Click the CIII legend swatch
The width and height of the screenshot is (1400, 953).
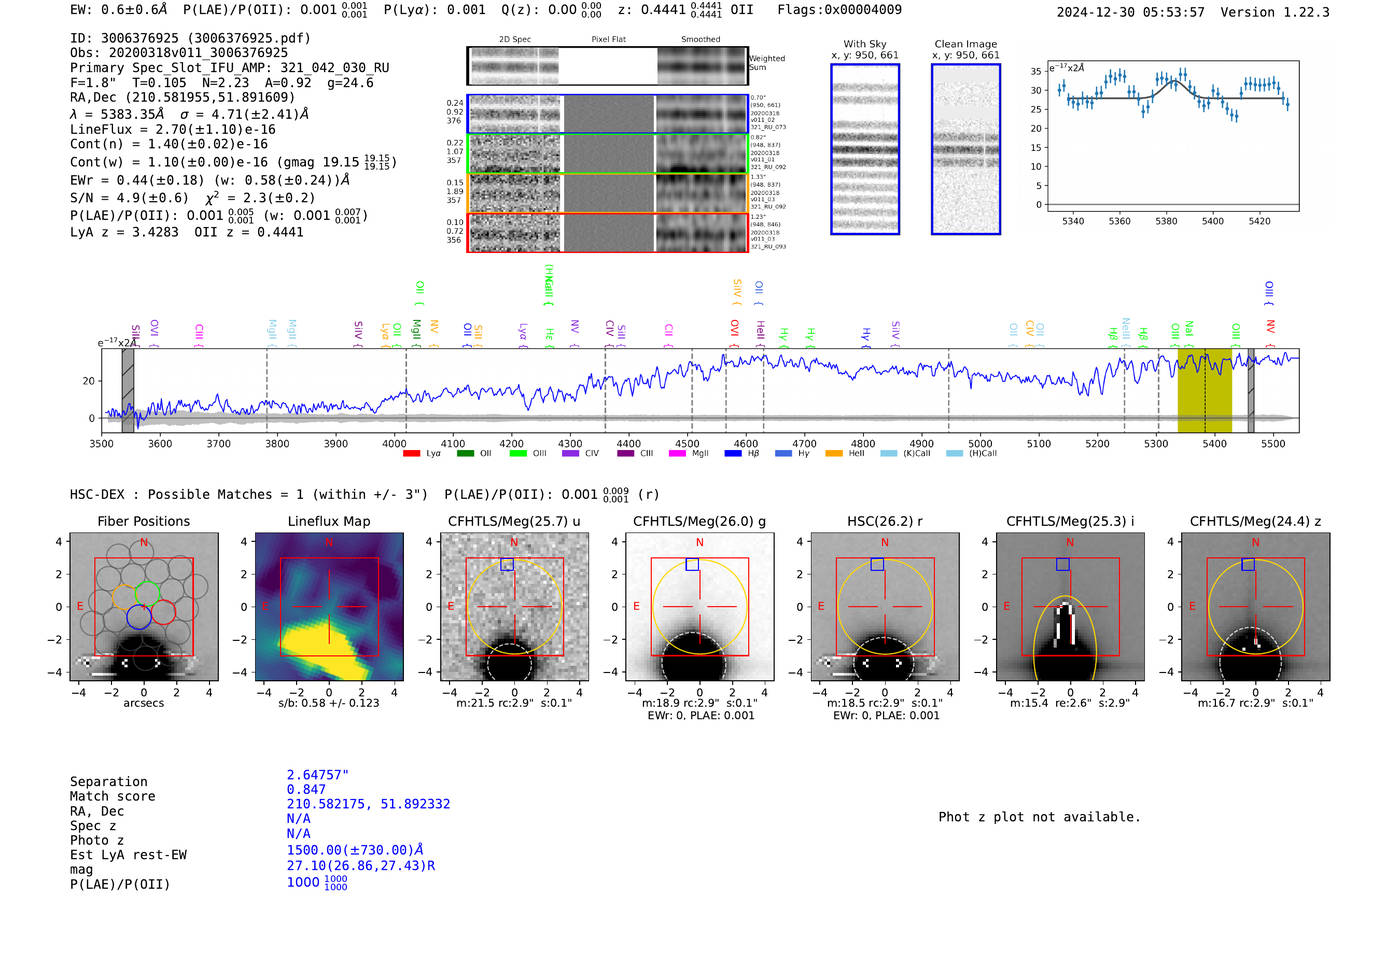626,454
